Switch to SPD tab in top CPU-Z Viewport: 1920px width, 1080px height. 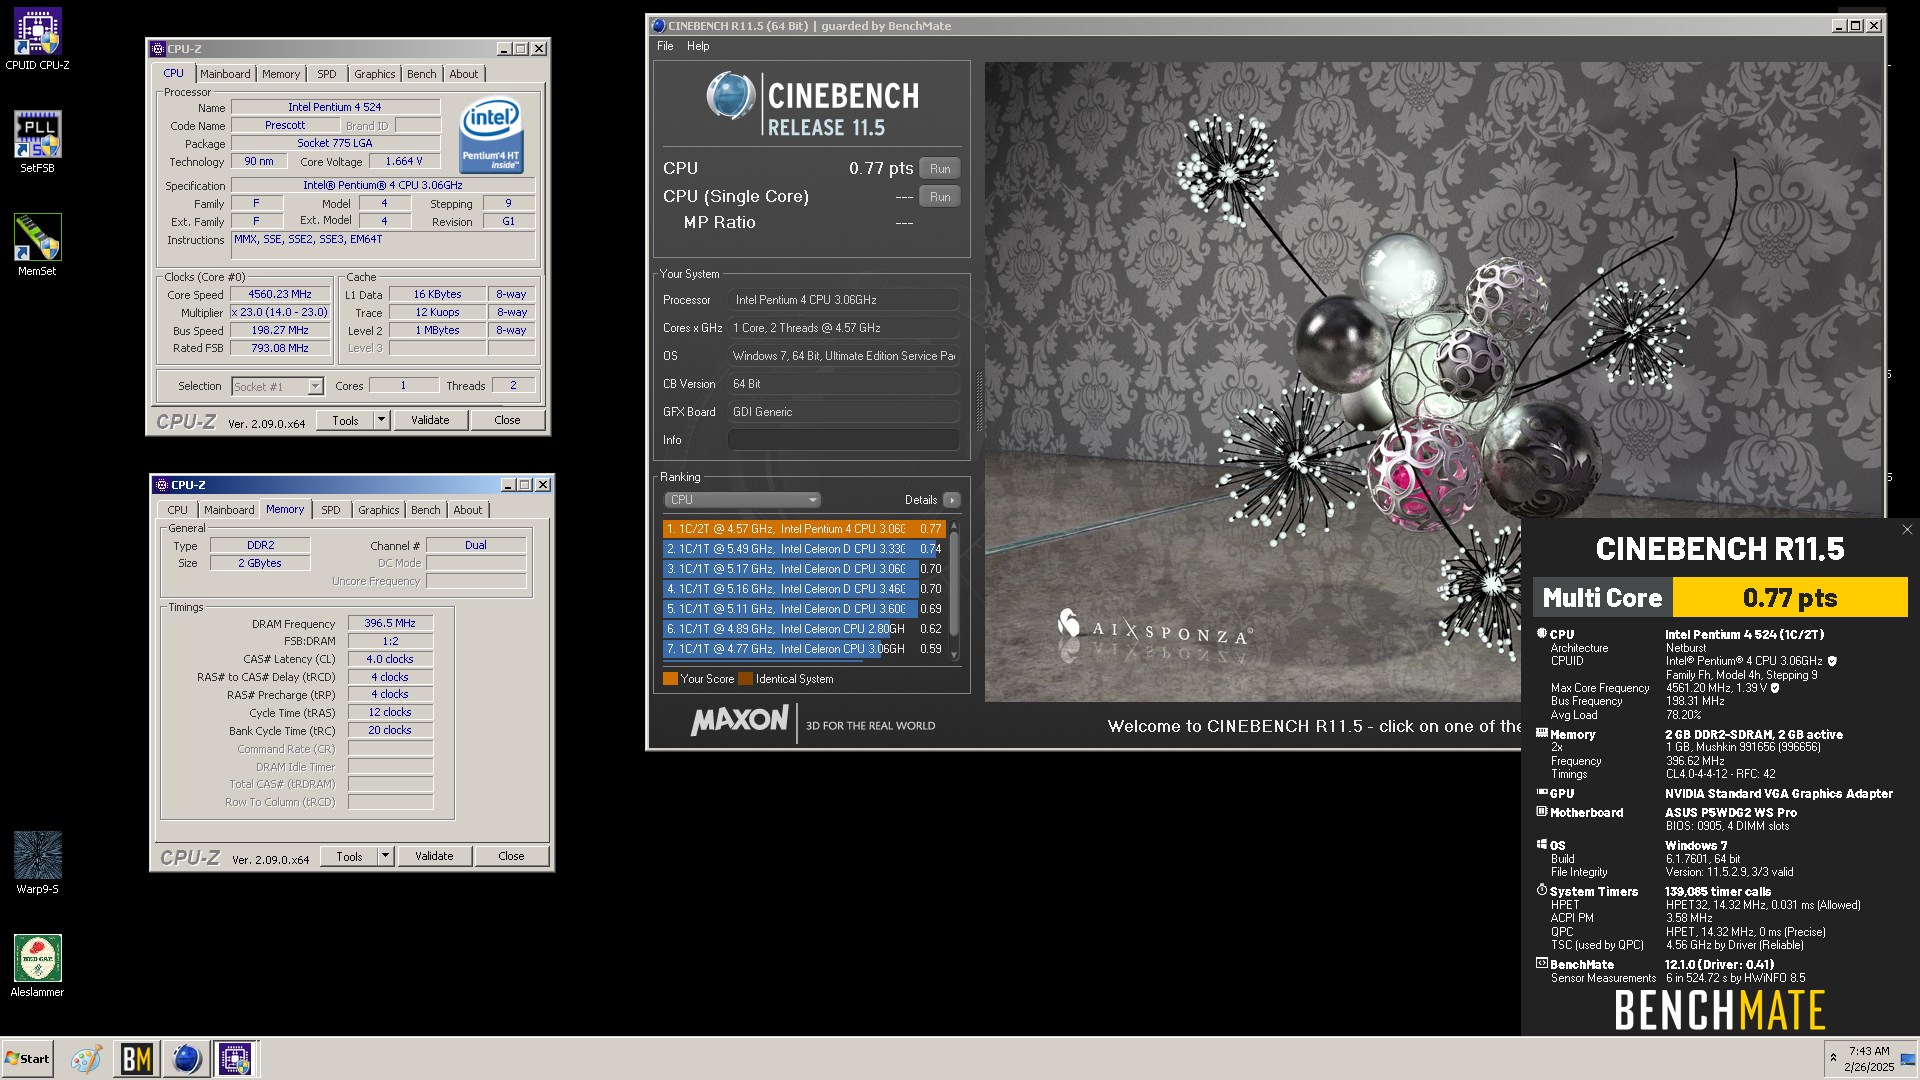327,74
